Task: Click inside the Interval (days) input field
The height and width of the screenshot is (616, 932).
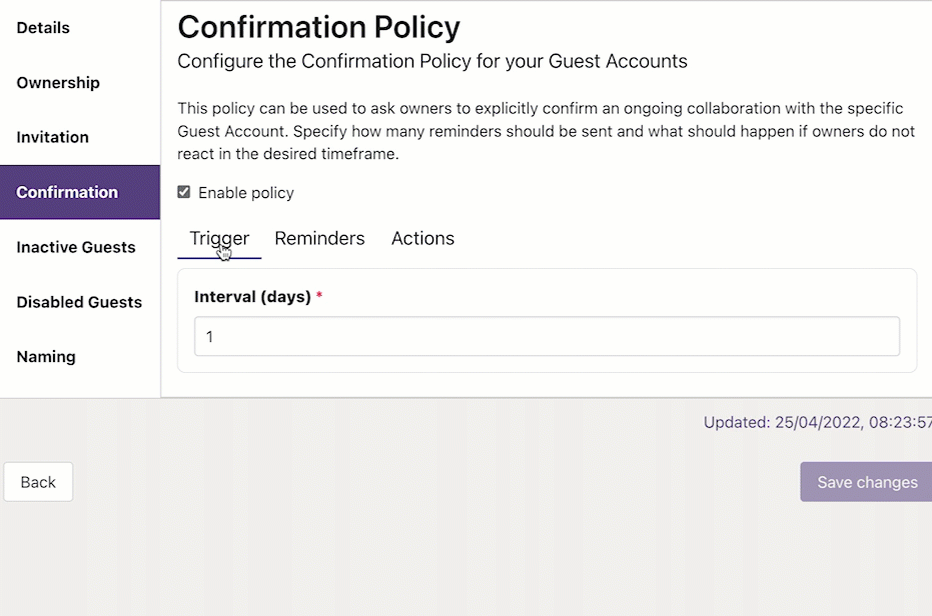Action: 546,337
